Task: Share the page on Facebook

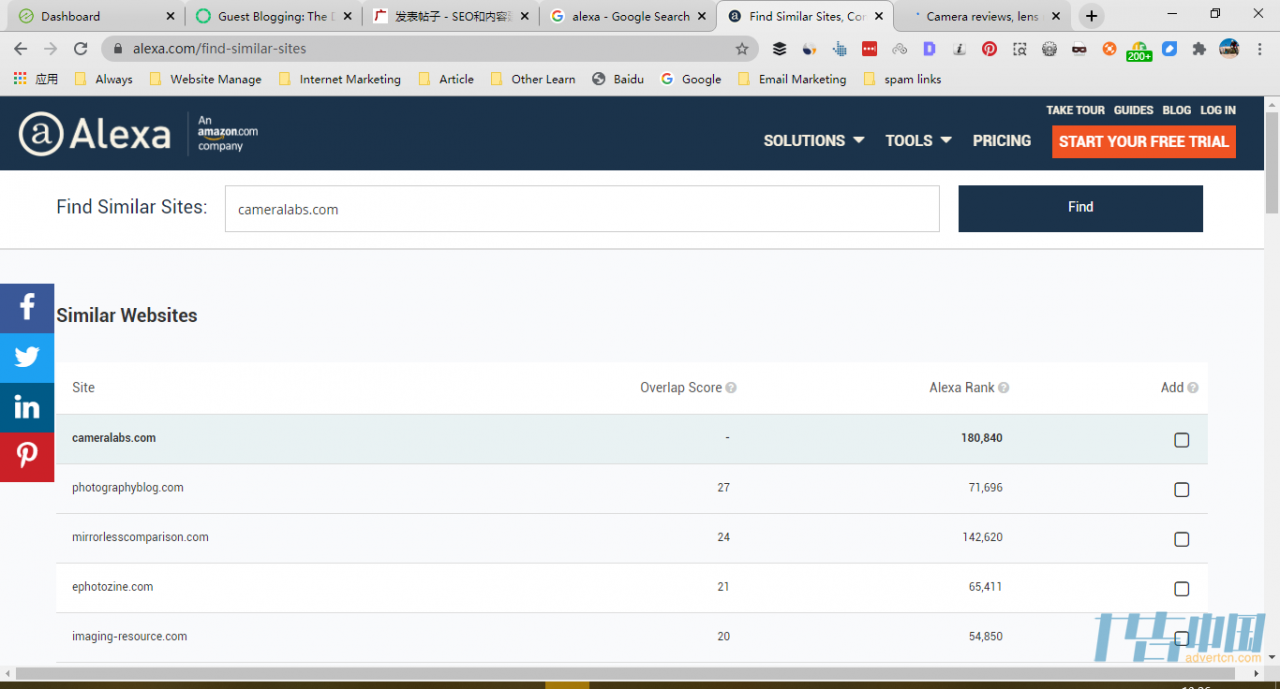Action: point(27,308)
